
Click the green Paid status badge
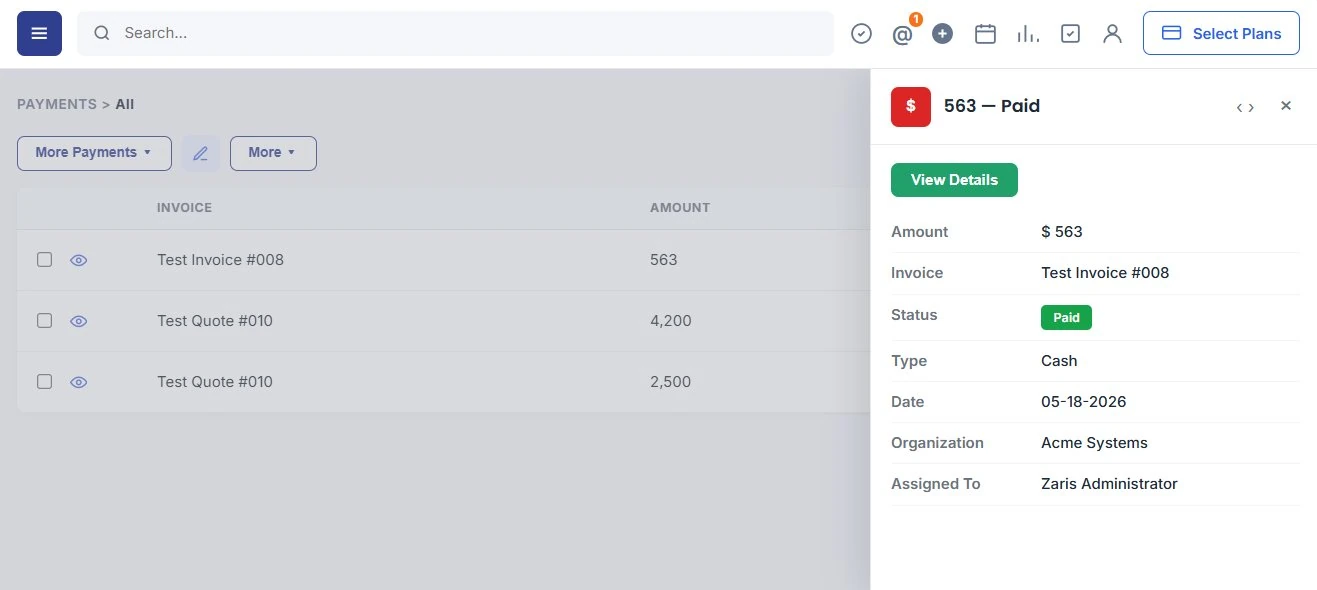1066,317
